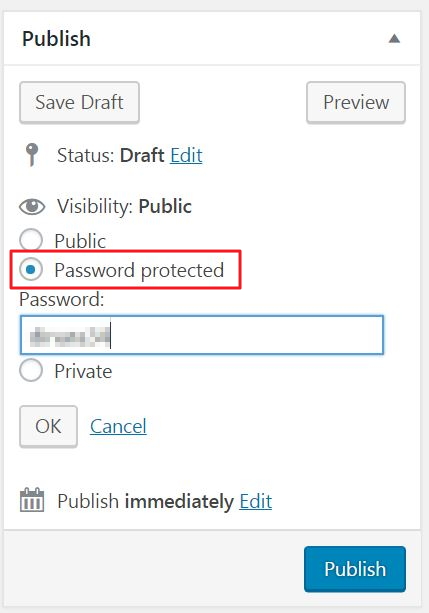Click the Private option label
429x613 pixels.
tap(83, 371)
